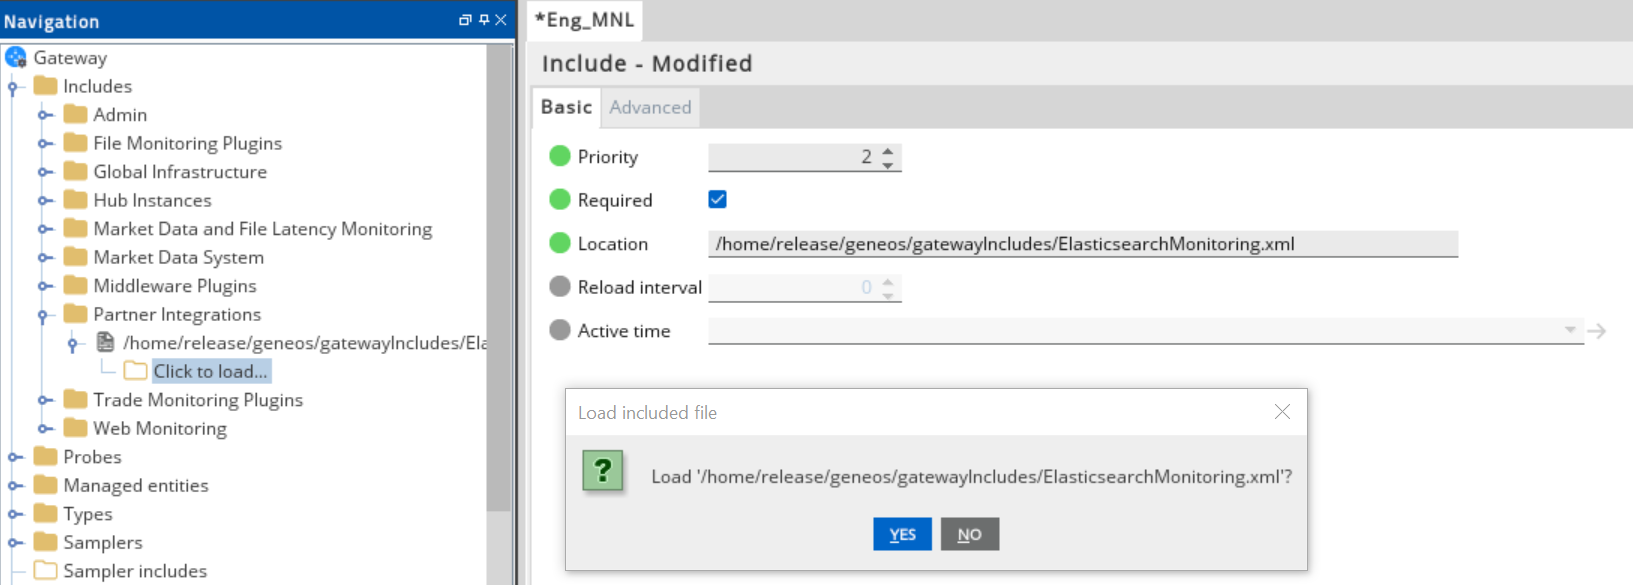
Task: Confirm loading with the YES button
Action: pos(902,534)
